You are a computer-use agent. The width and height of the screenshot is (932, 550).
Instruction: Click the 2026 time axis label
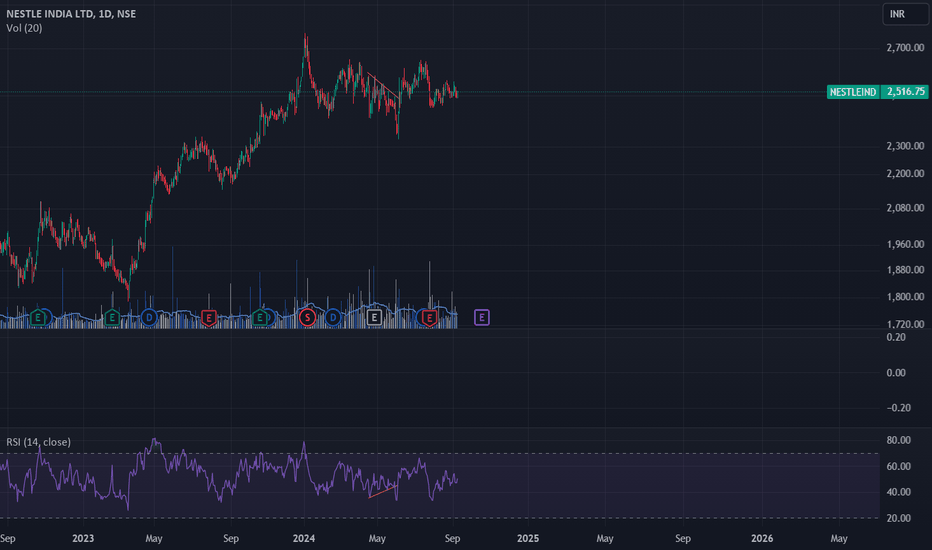(x=762, y=539)
